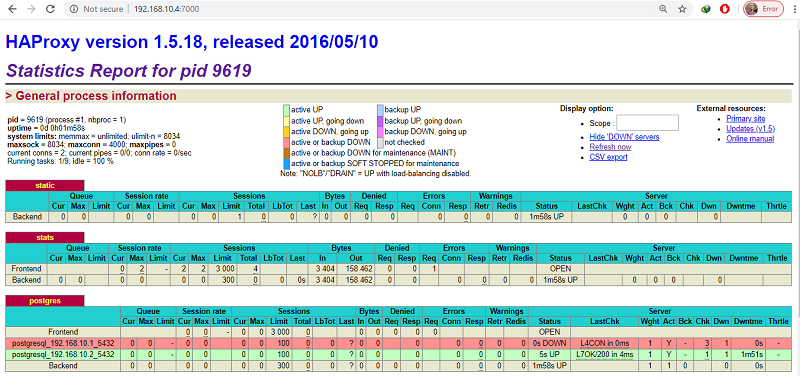Click the 5s UP status cell
This screenshot has width=800, height=376.
549,354
